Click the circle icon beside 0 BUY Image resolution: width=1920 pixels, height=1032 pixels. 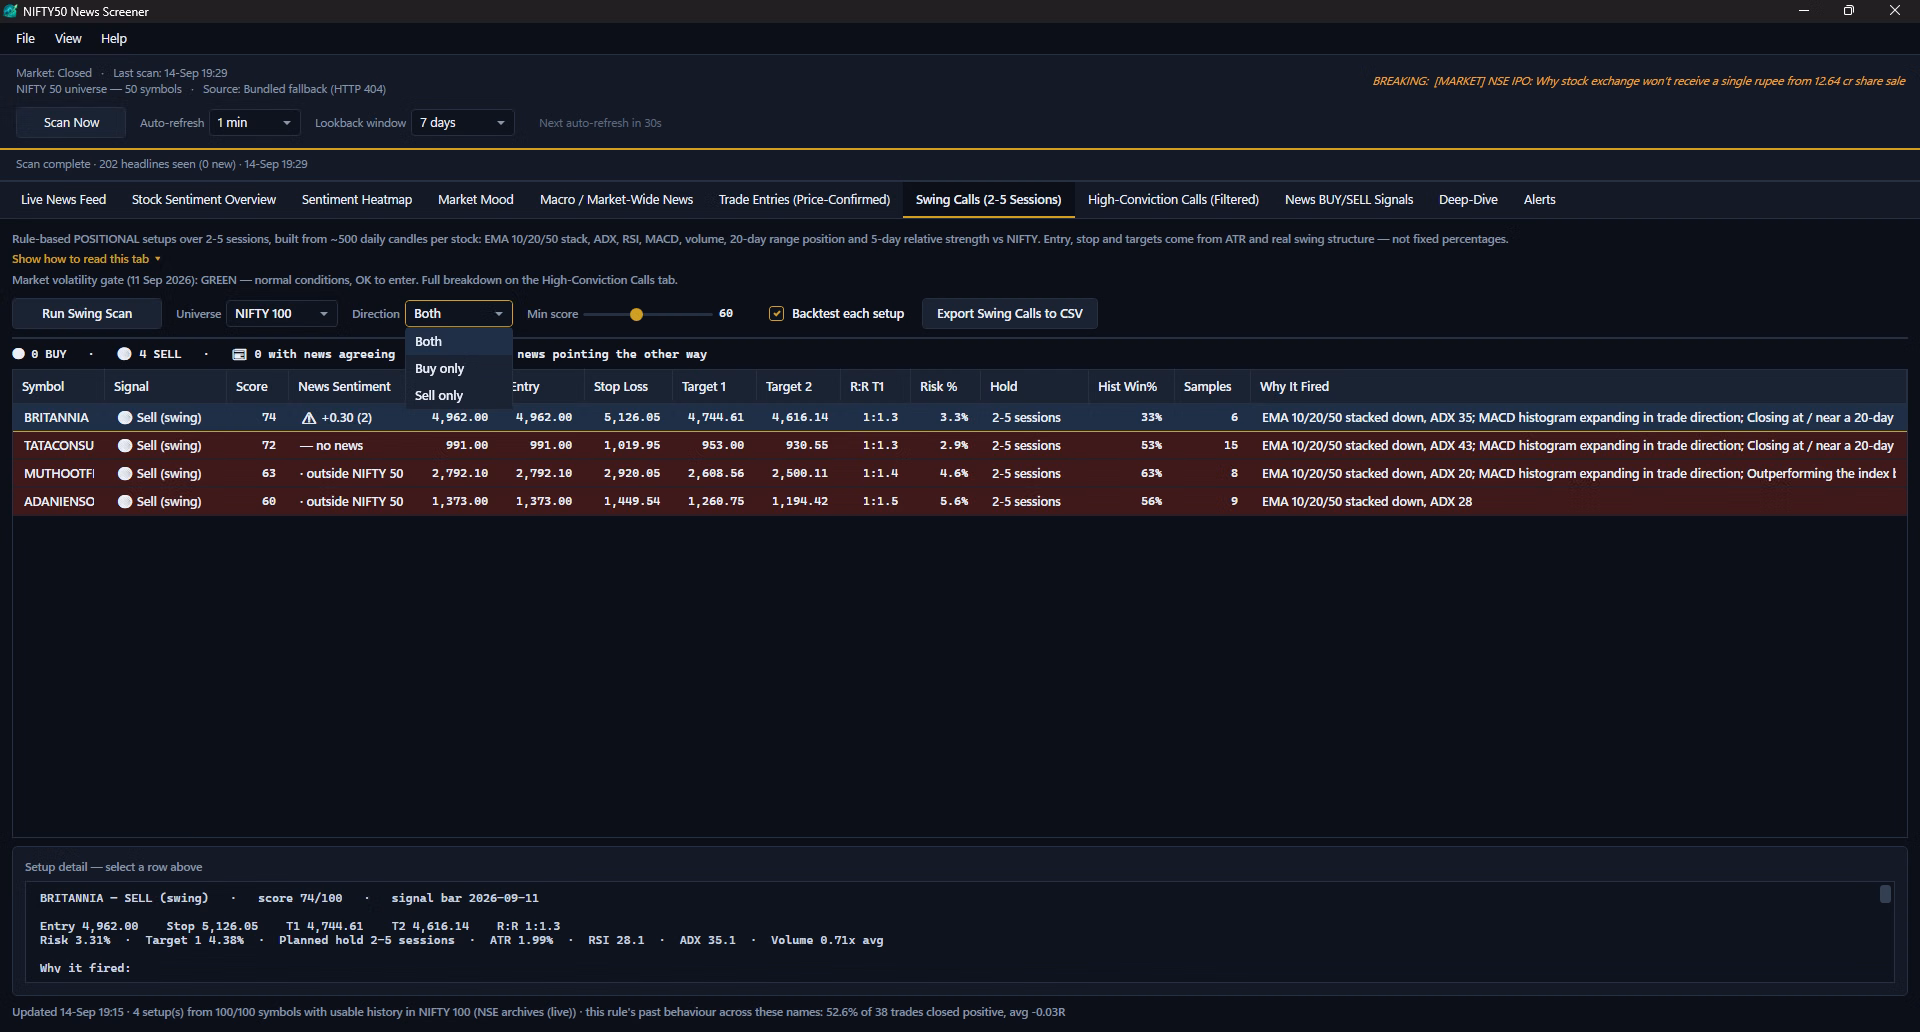[19, 354]
